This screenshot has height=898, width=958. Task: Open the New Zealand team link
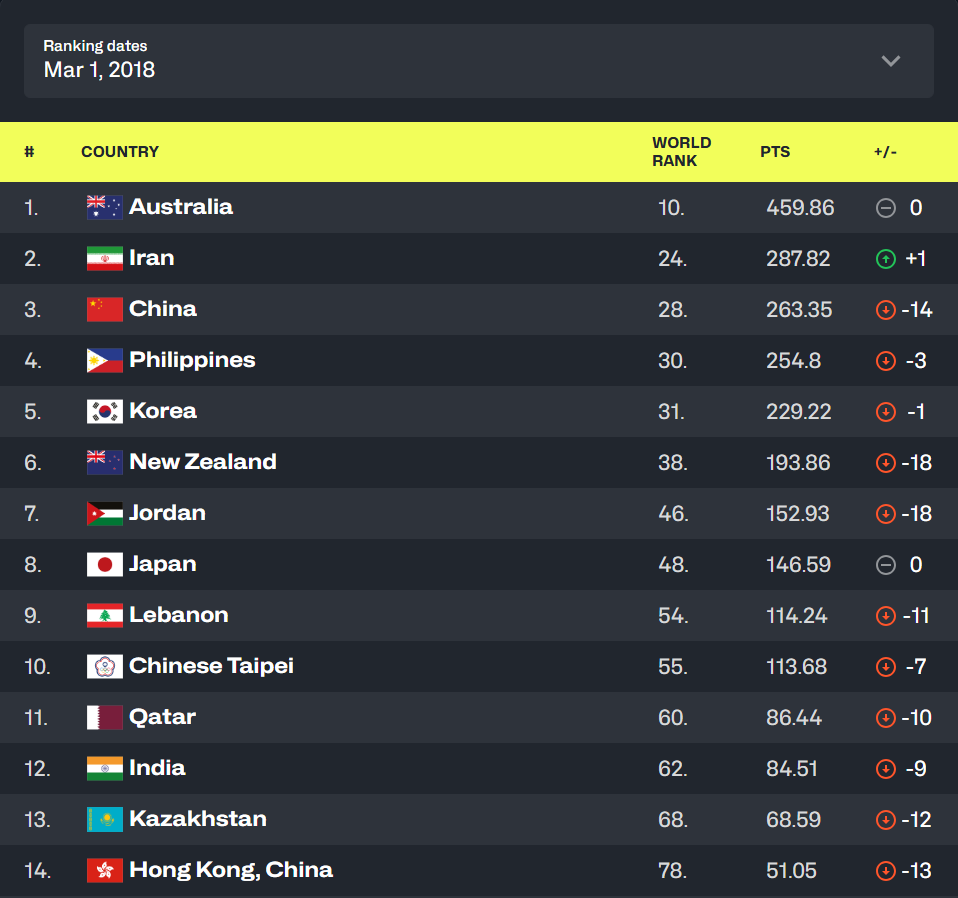click(203, 462)
